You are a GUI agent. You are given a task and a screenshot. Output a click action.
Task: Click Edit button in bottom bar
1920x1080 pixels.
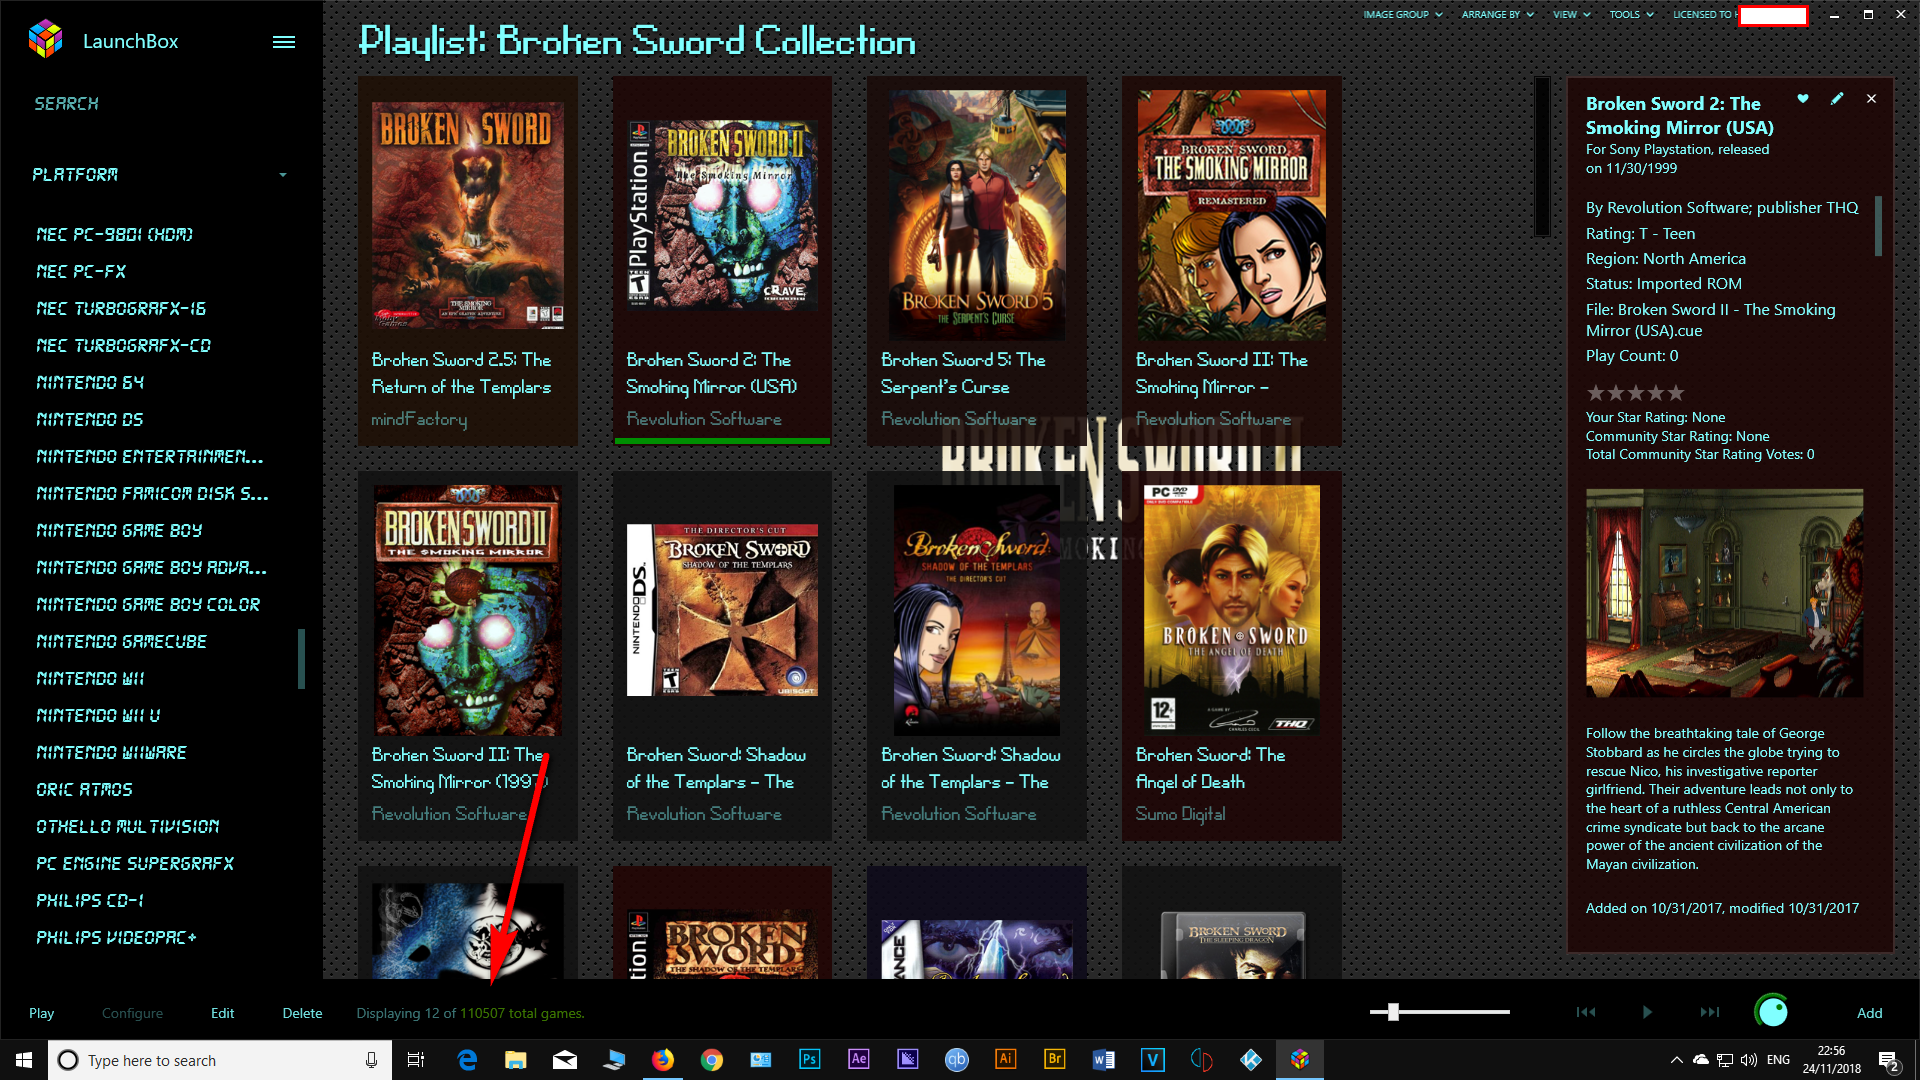[x=222, y=1013]
